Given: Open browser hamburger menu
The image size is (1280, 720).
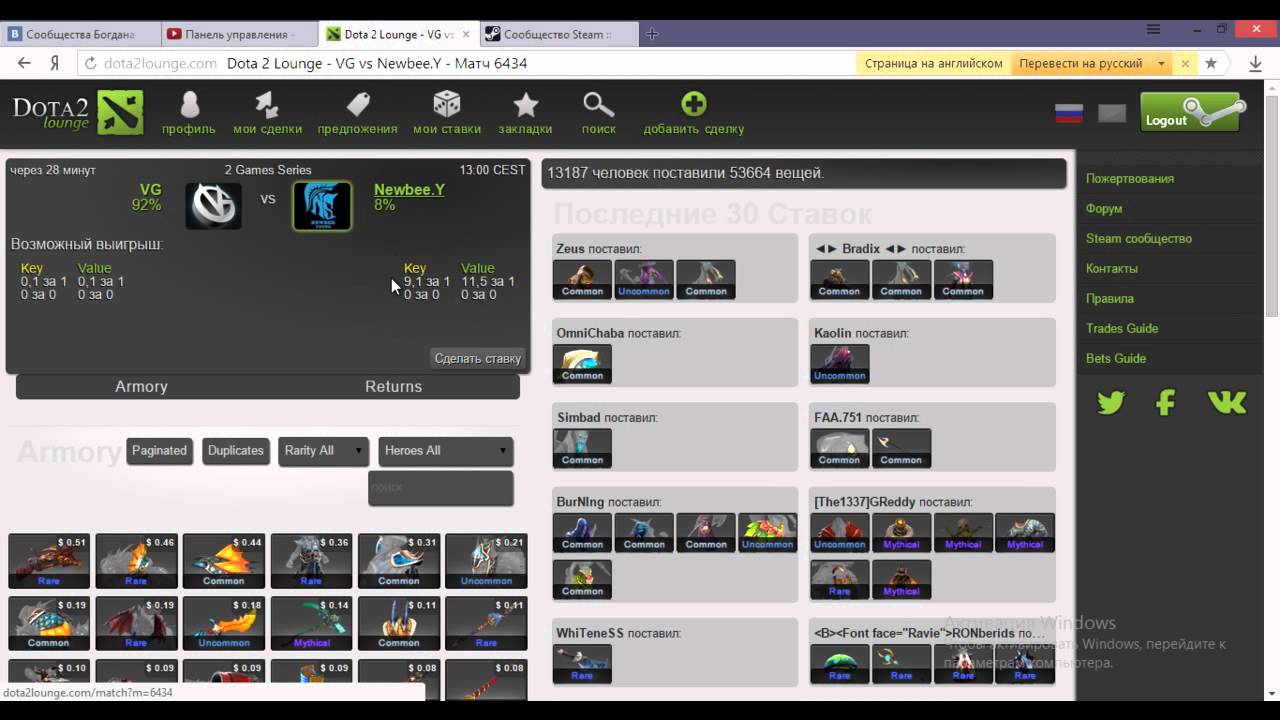Looking at the screenshot, I should [1153, 29].
